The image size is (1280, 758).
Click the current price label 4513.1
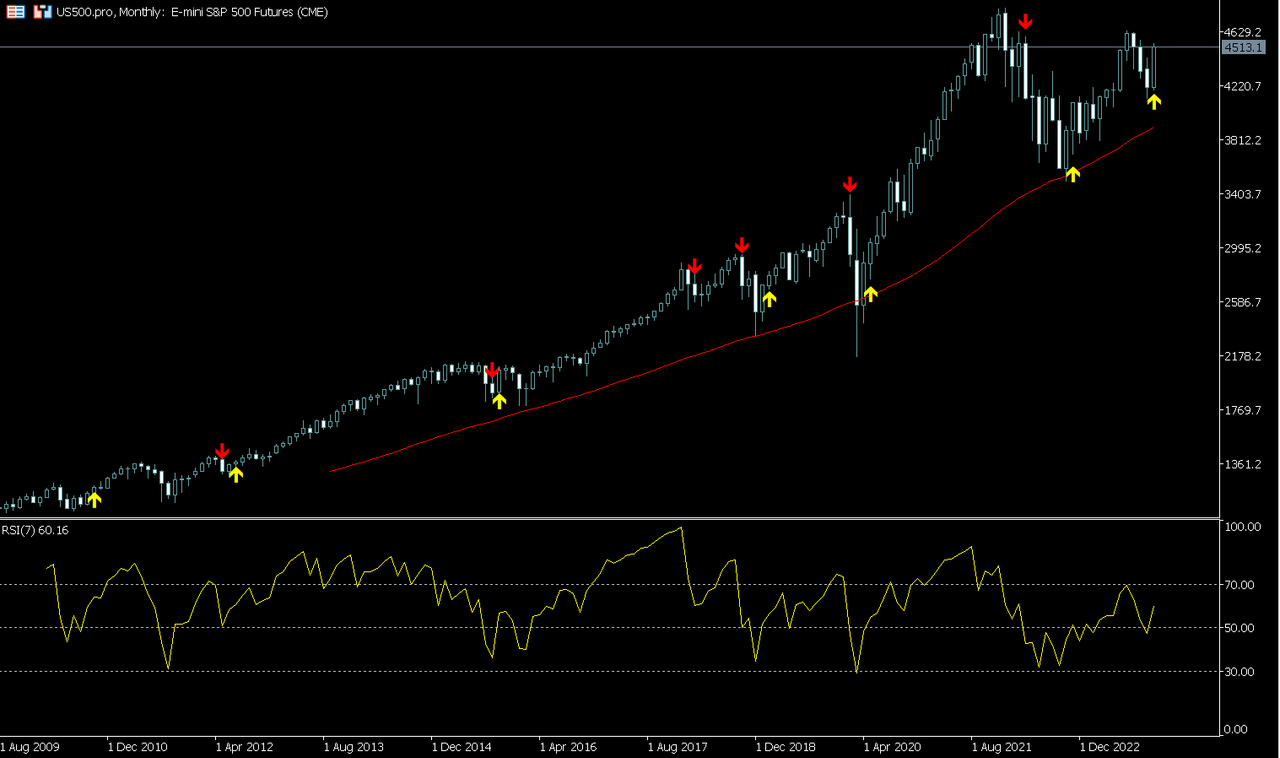coord(1244,47)
